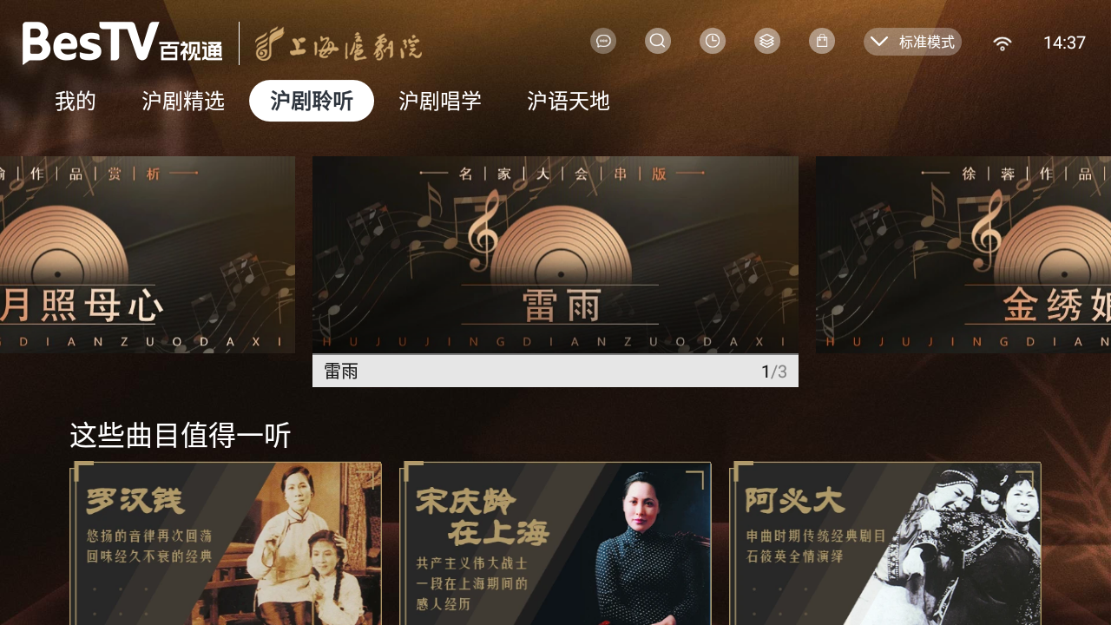
Task: Click the stacked layers icon
Action: point(767,41)
